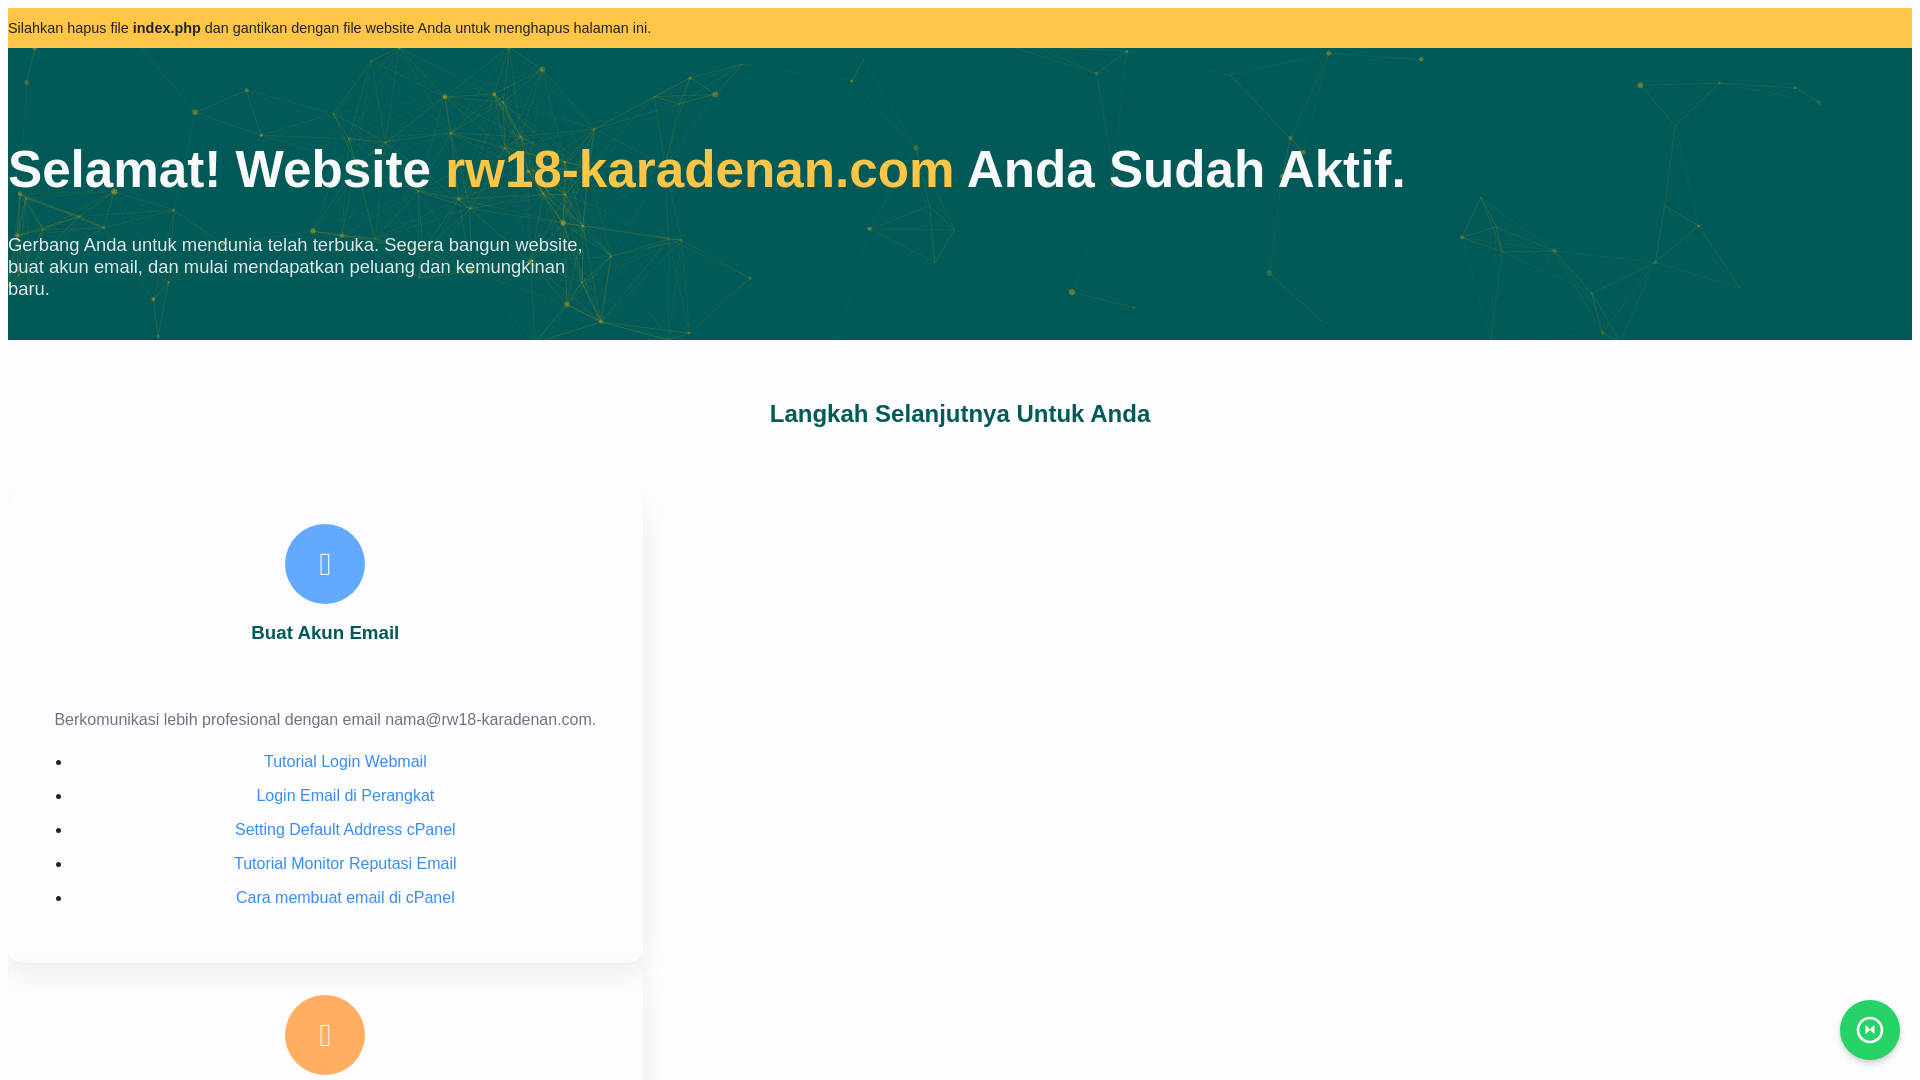Open the Tutorial Login Webmail link
Image resolution: width=1920 pixels, height=1080 pixels.
[345, 762]
